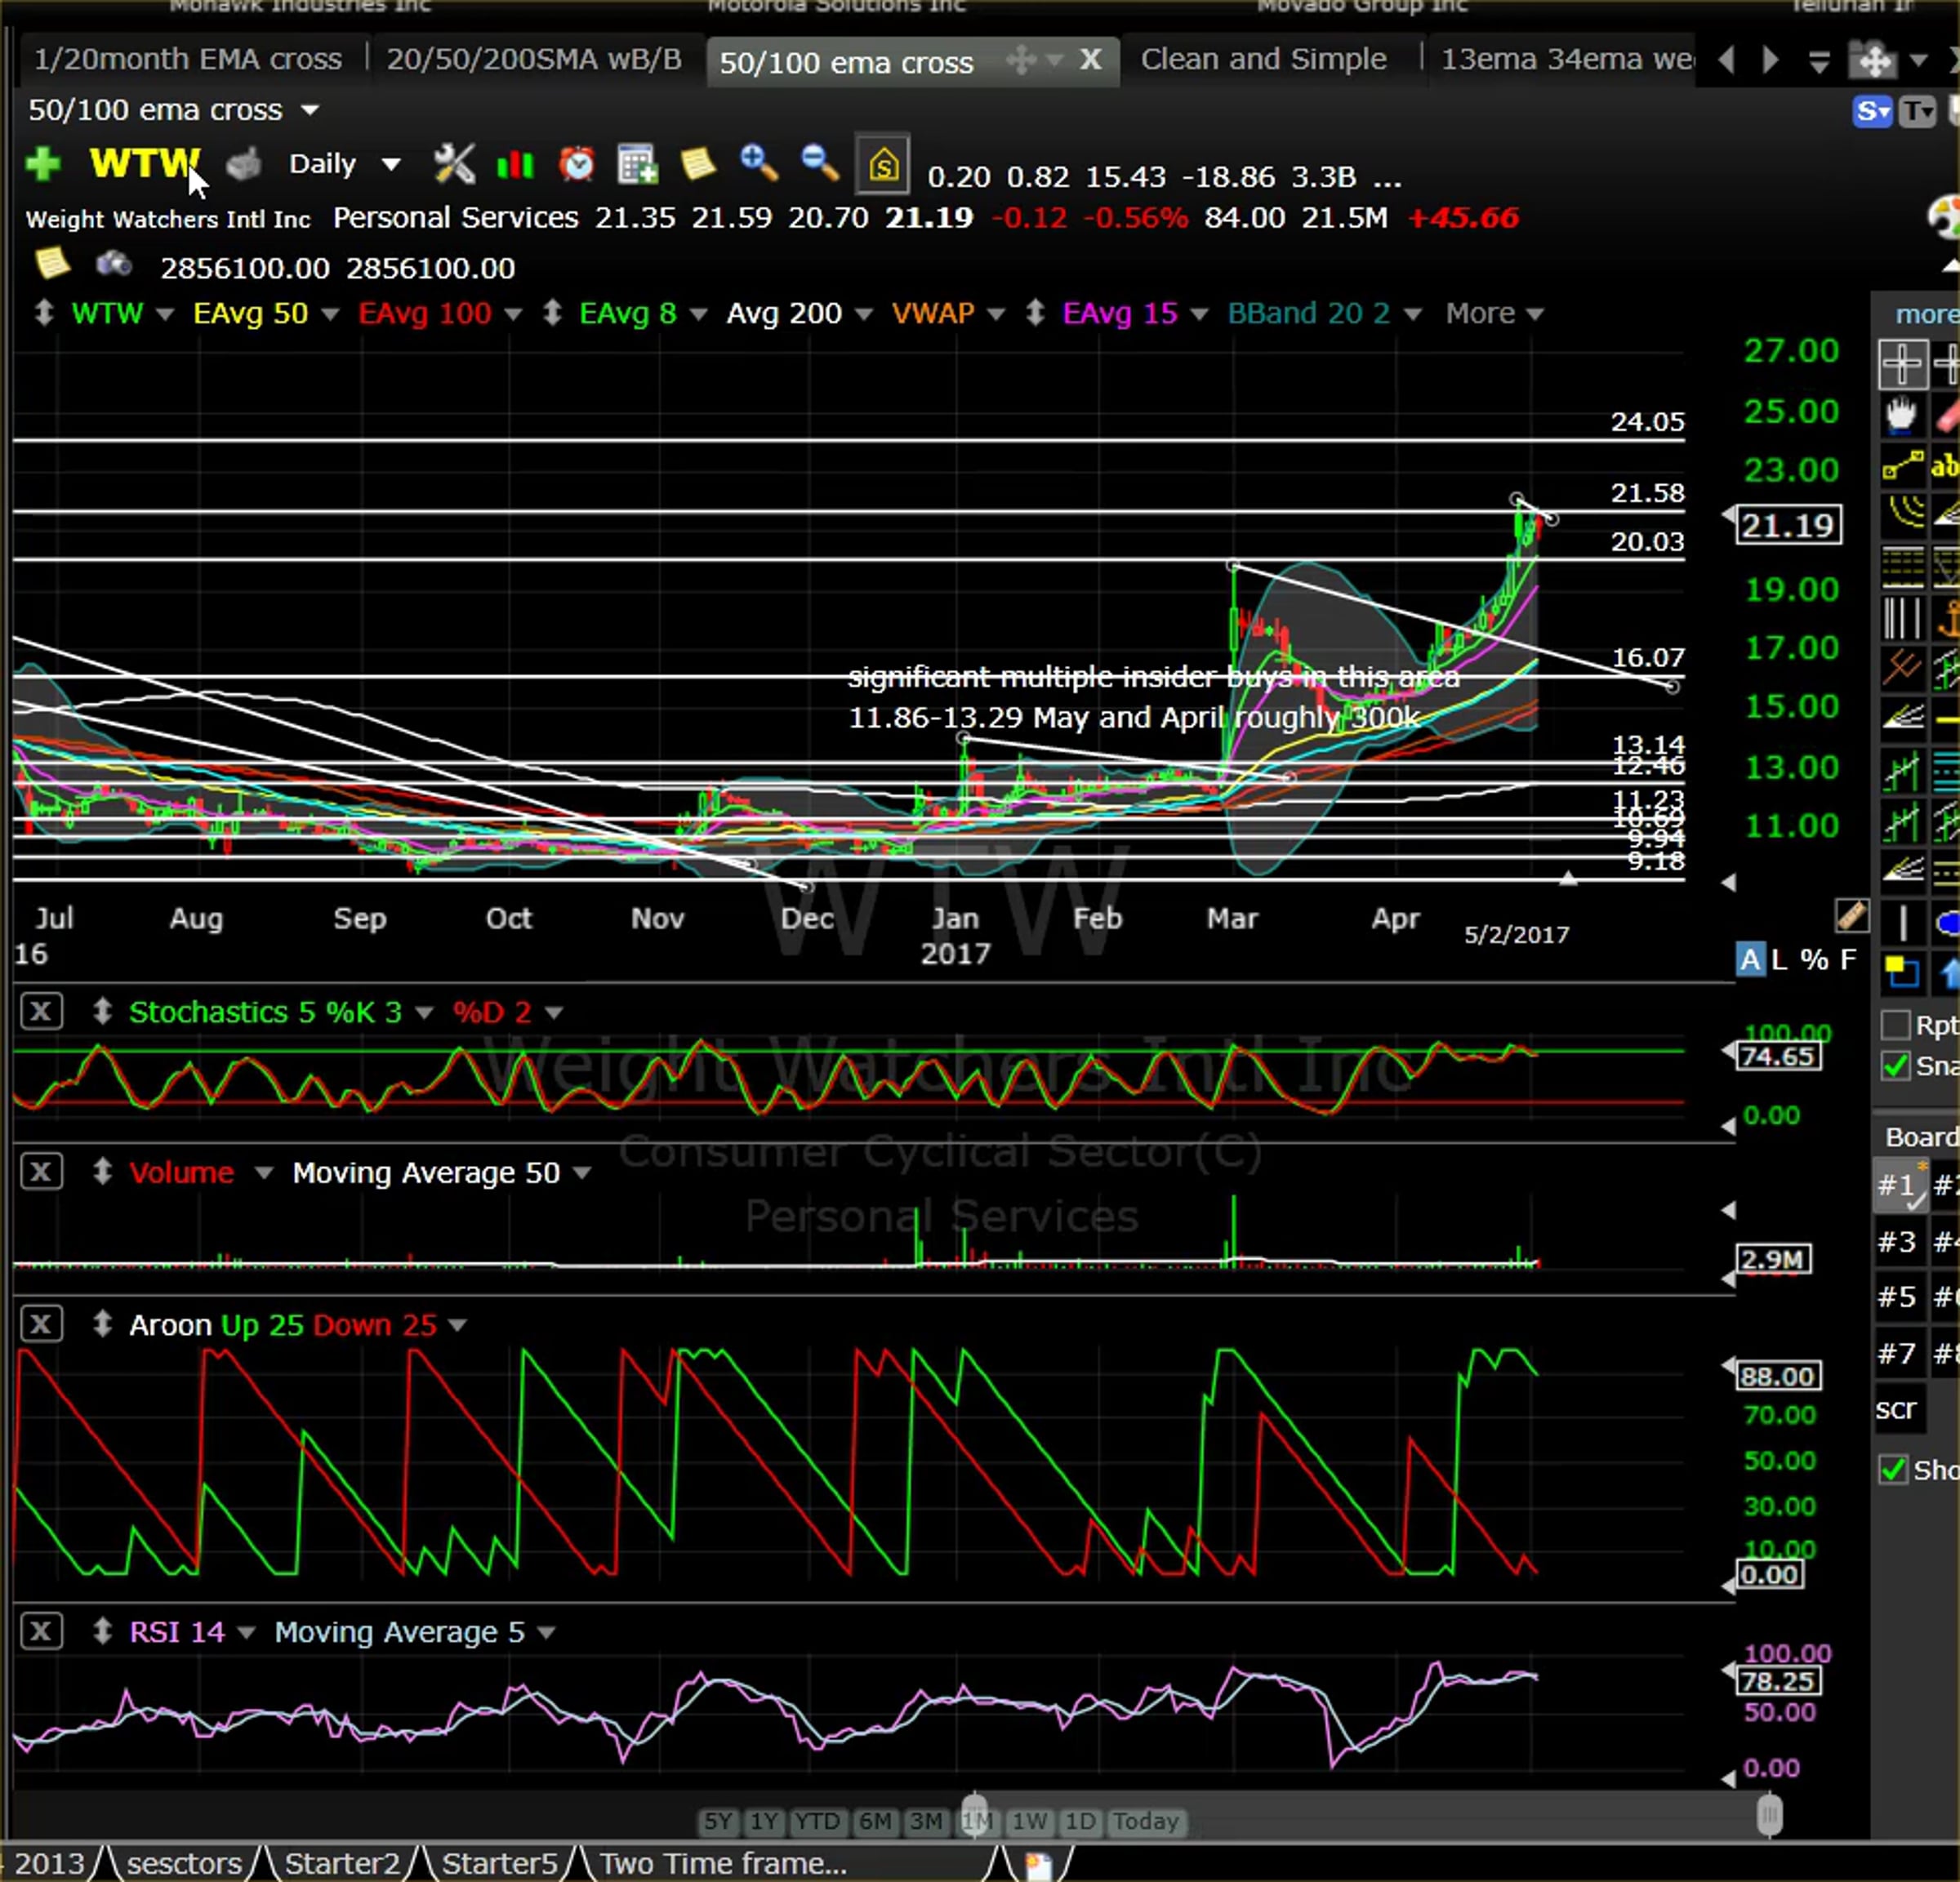The width and height of the screenshot is (1960, 1882).
Task: Close the RSI 14 indicator pane
Action: pos(41,1631)
